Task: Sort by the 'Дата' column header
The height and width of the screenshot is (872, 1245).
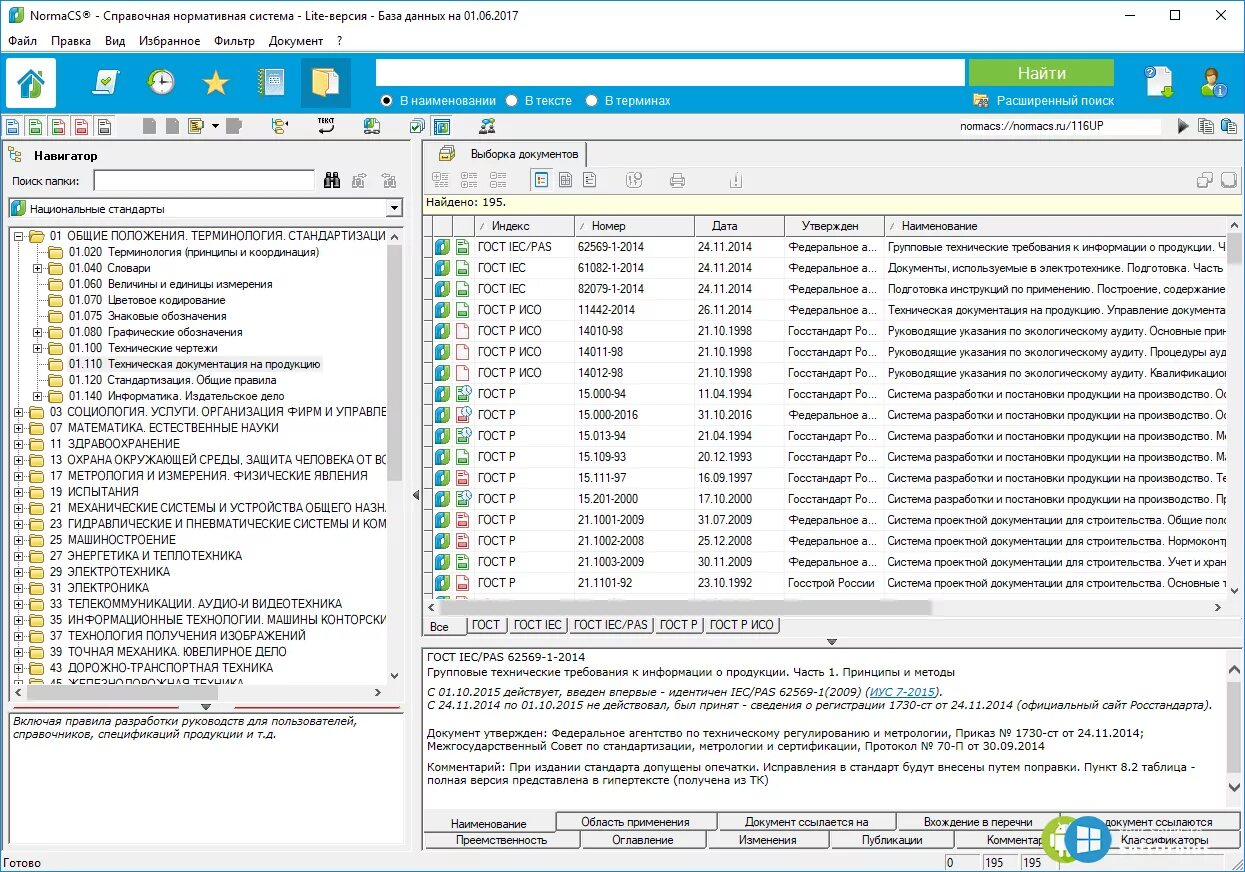Action: click(739, 226)
